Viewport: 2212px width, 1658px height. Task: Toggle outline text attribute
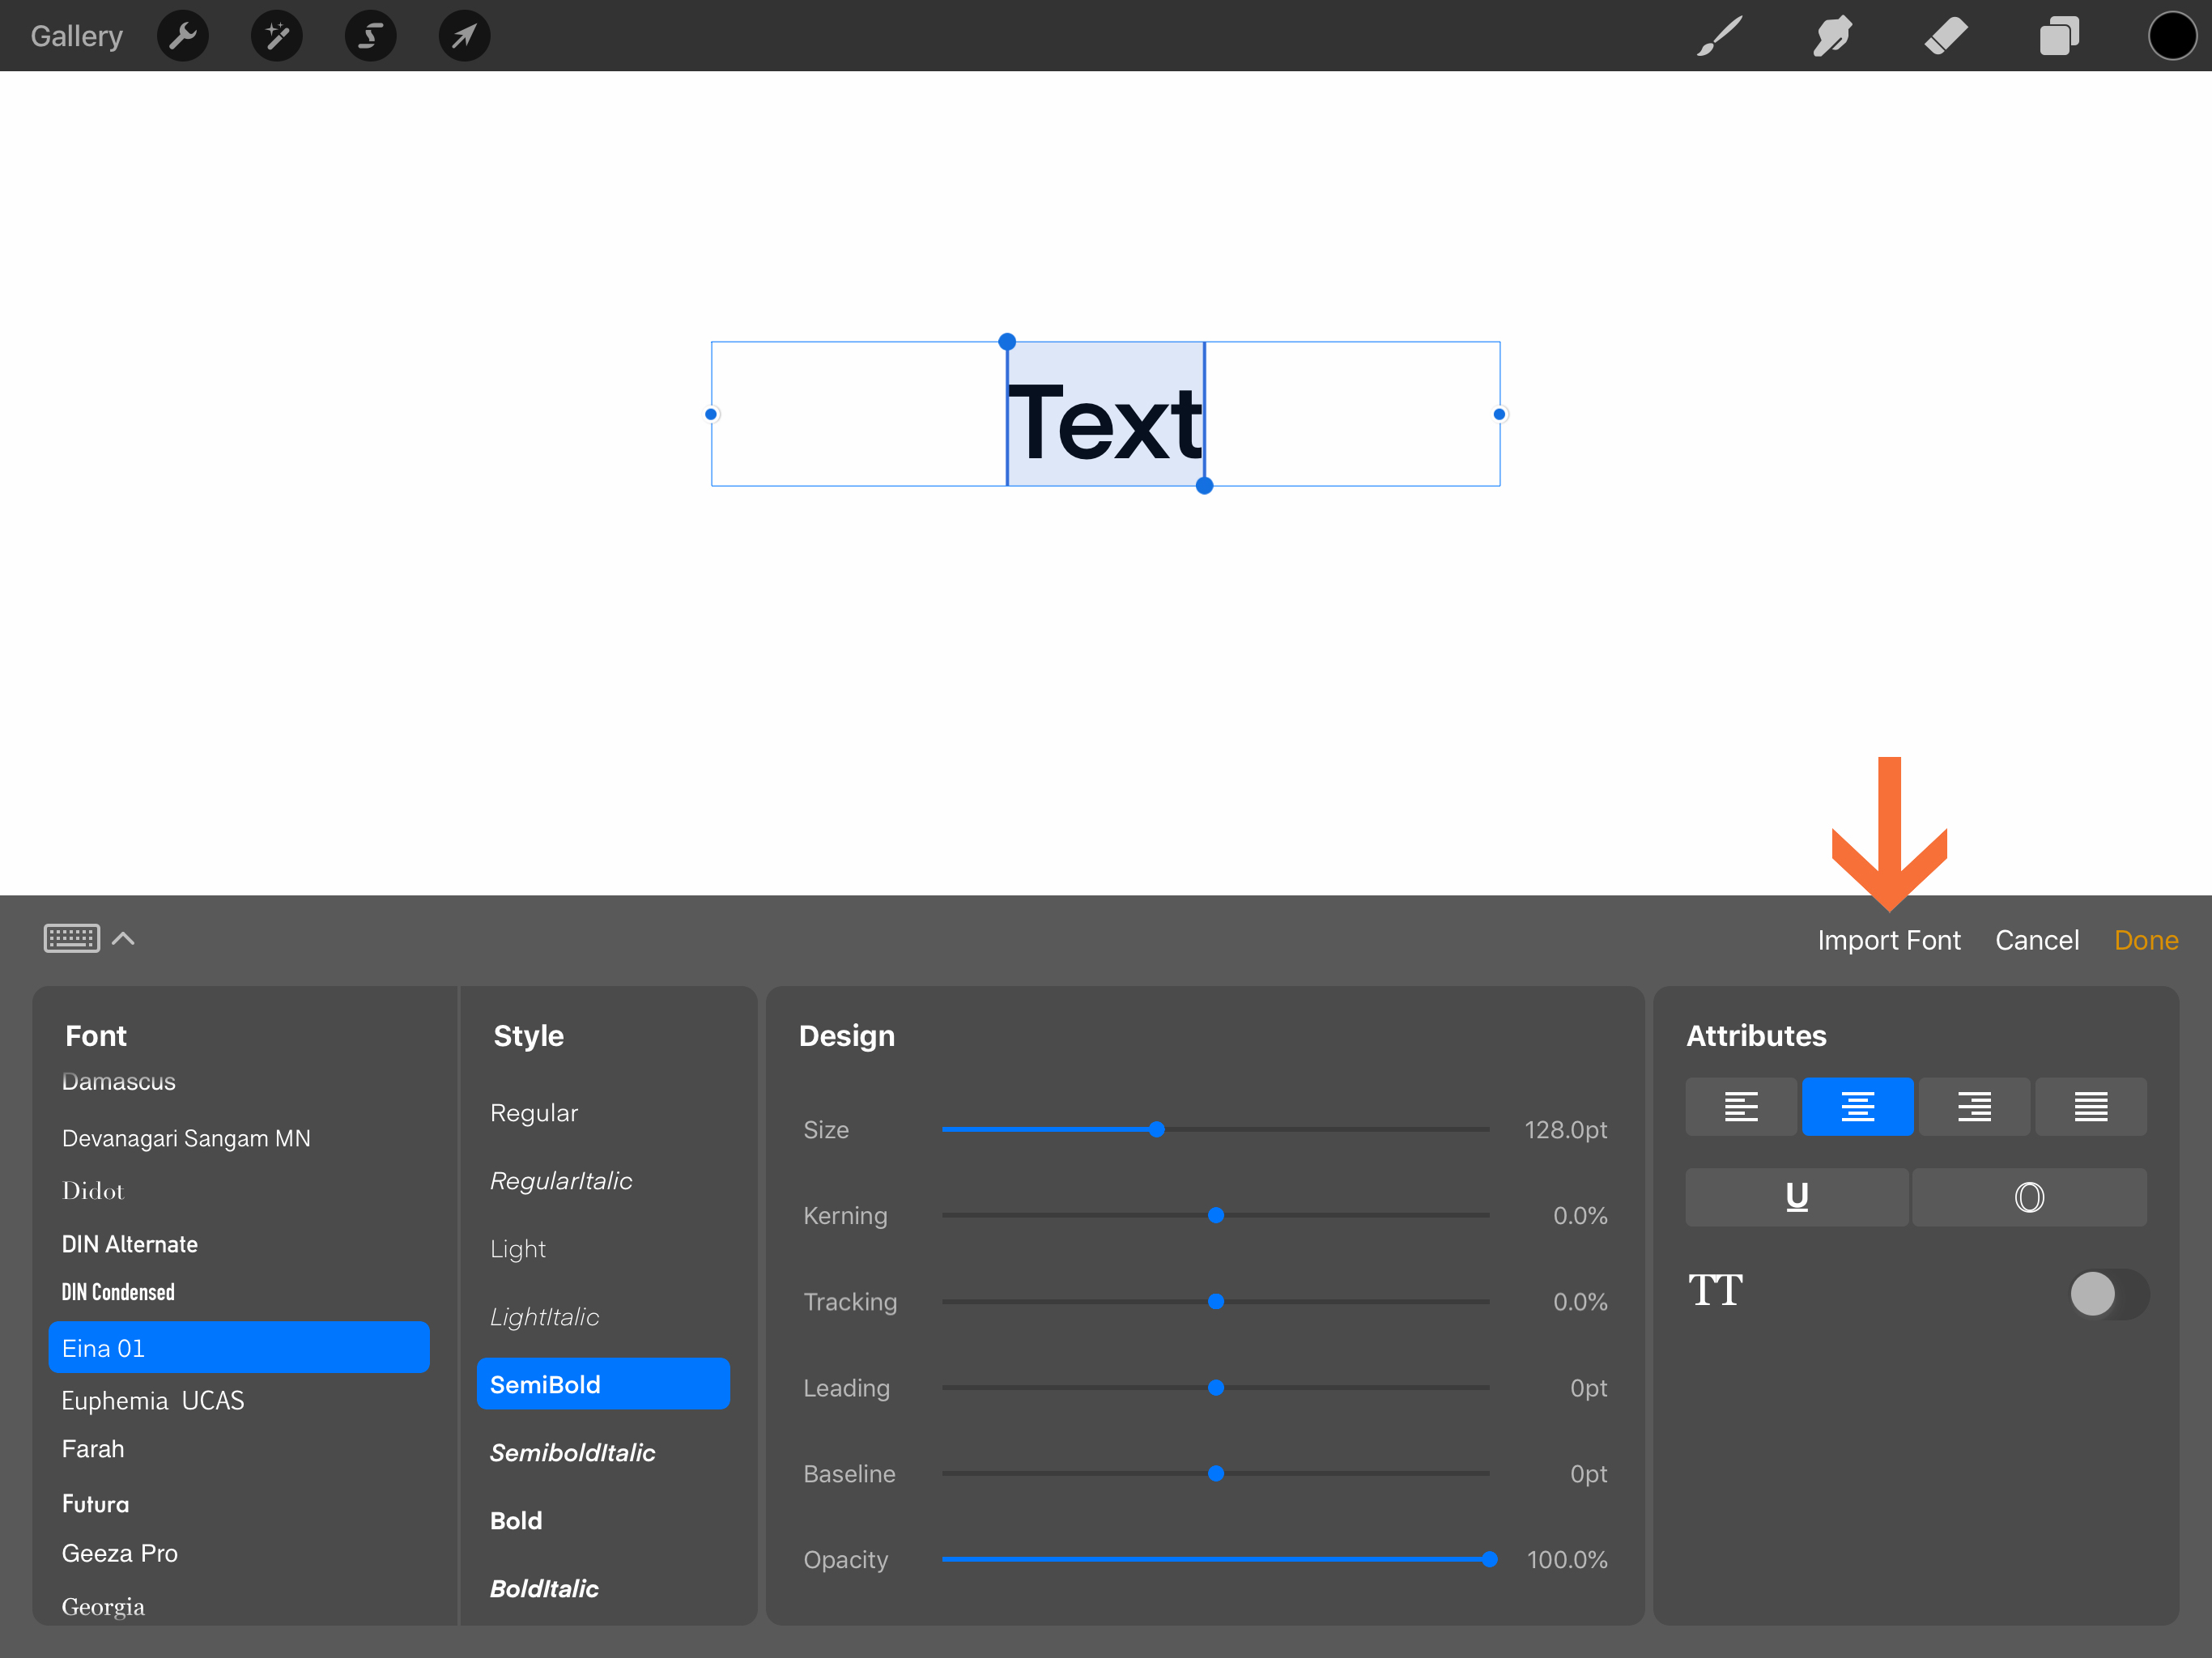point(2028,1197)
